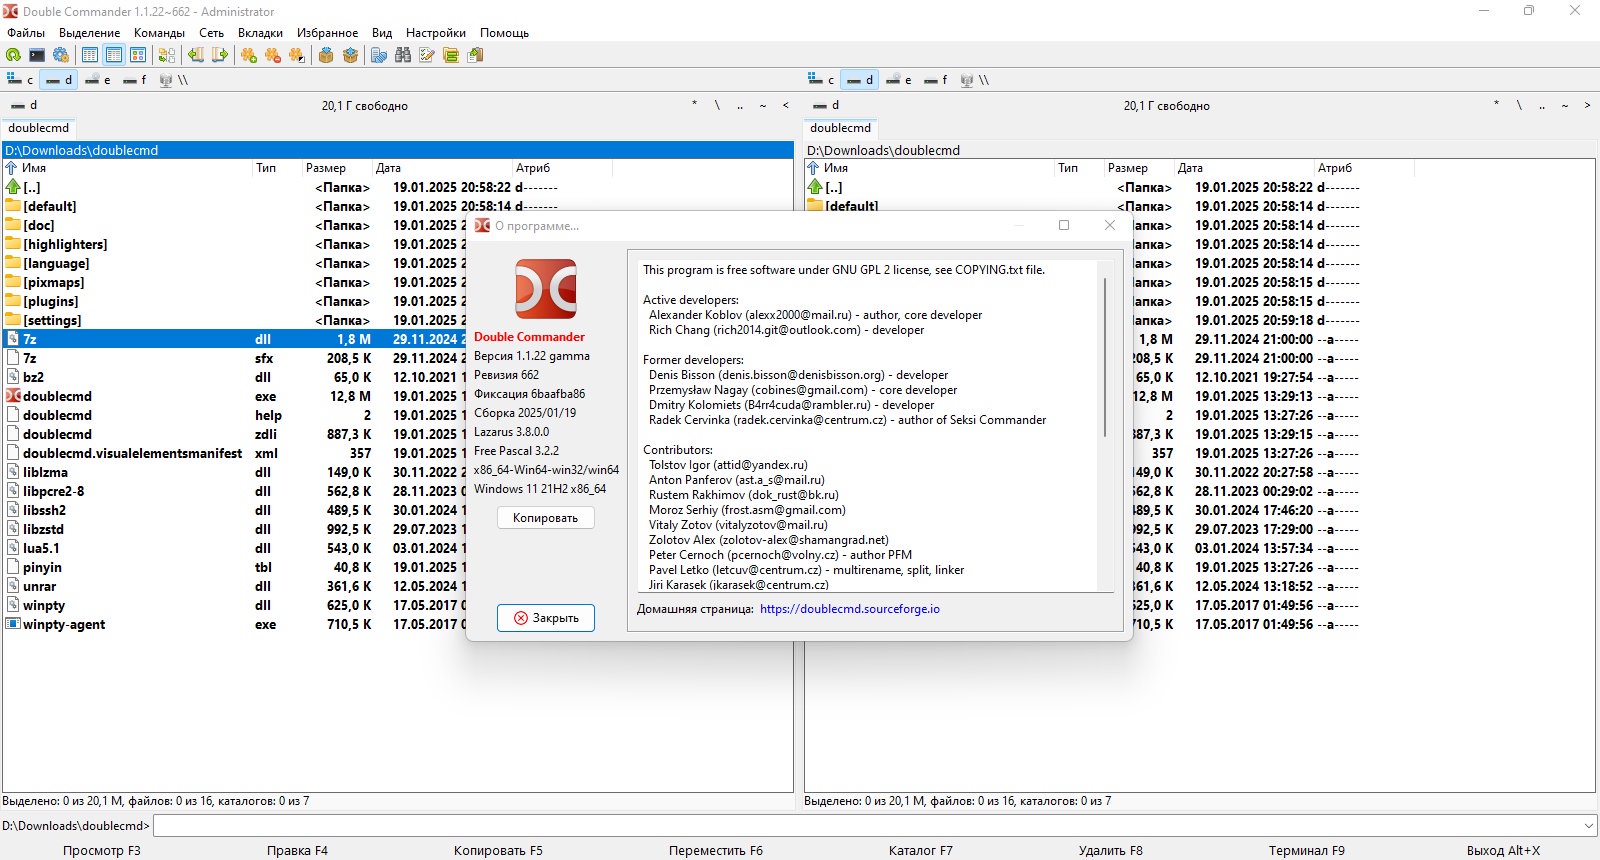The height and width of the screenshot is (860, 1600).
Task: Click Закрыть button in About dialog
Action: [x=545, y=618]
